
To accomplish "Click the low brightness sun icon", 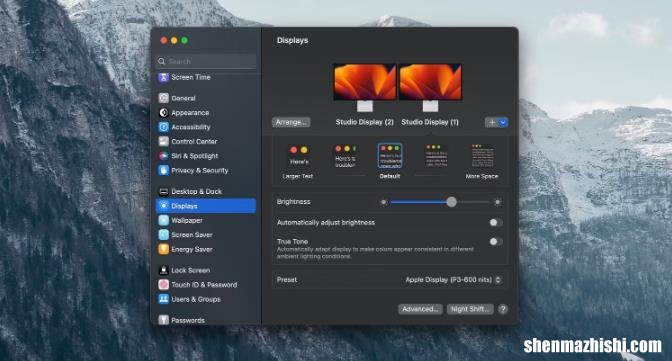I will [384, 202].
